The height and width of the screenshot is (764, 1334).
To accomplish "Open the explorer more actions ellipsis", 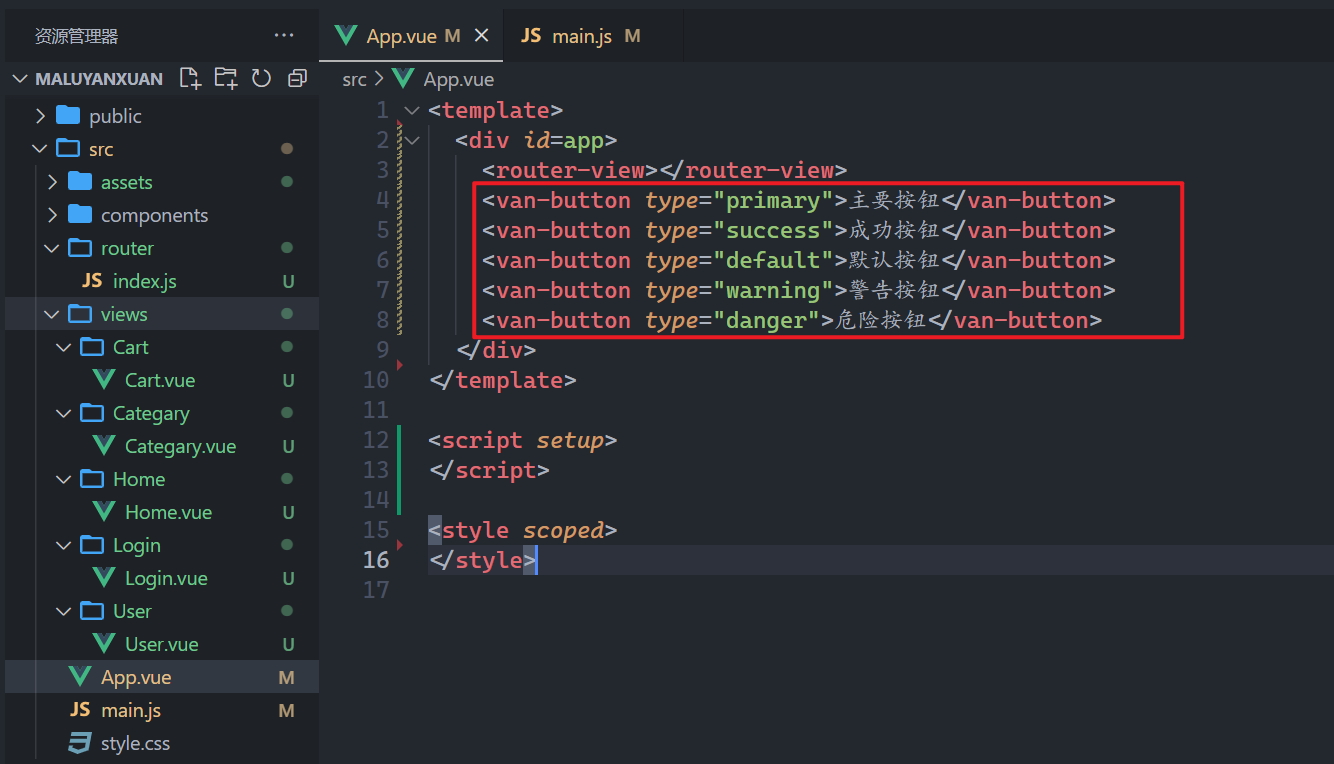I will [284, 36].
